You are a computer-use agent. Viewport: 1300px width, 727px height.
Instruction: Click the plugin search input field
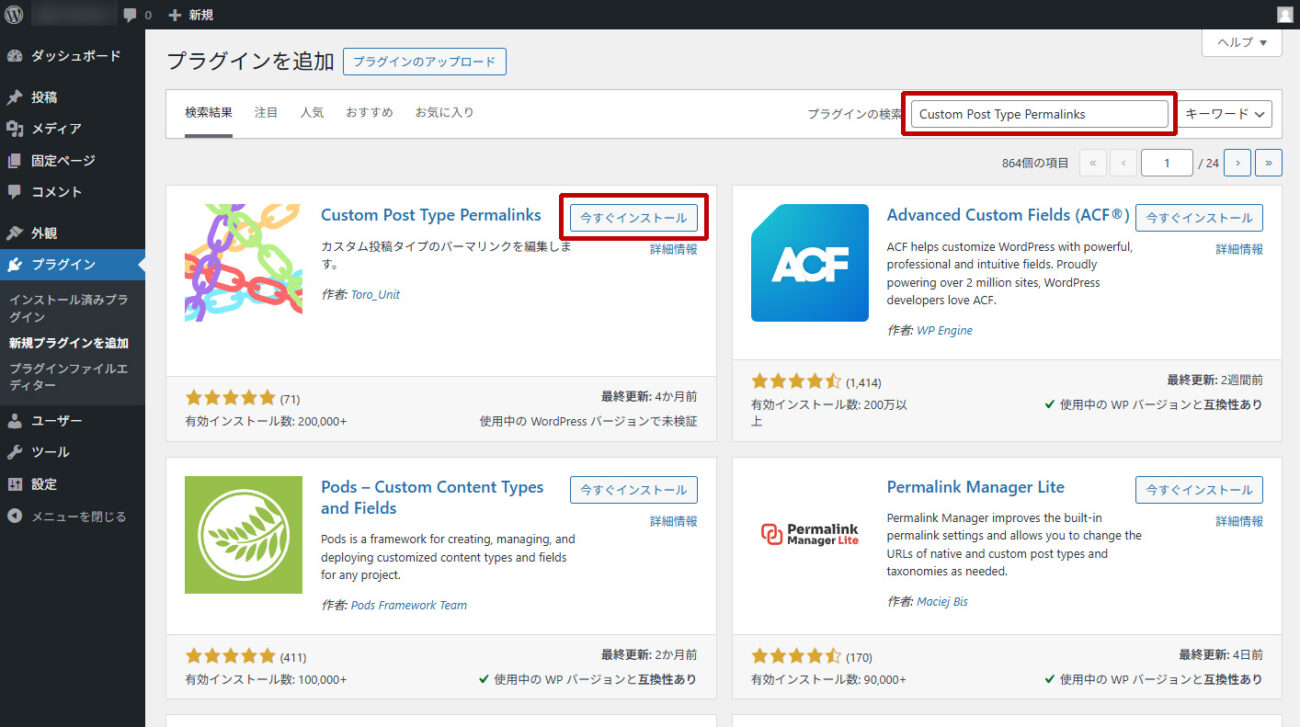(1039, 114)
